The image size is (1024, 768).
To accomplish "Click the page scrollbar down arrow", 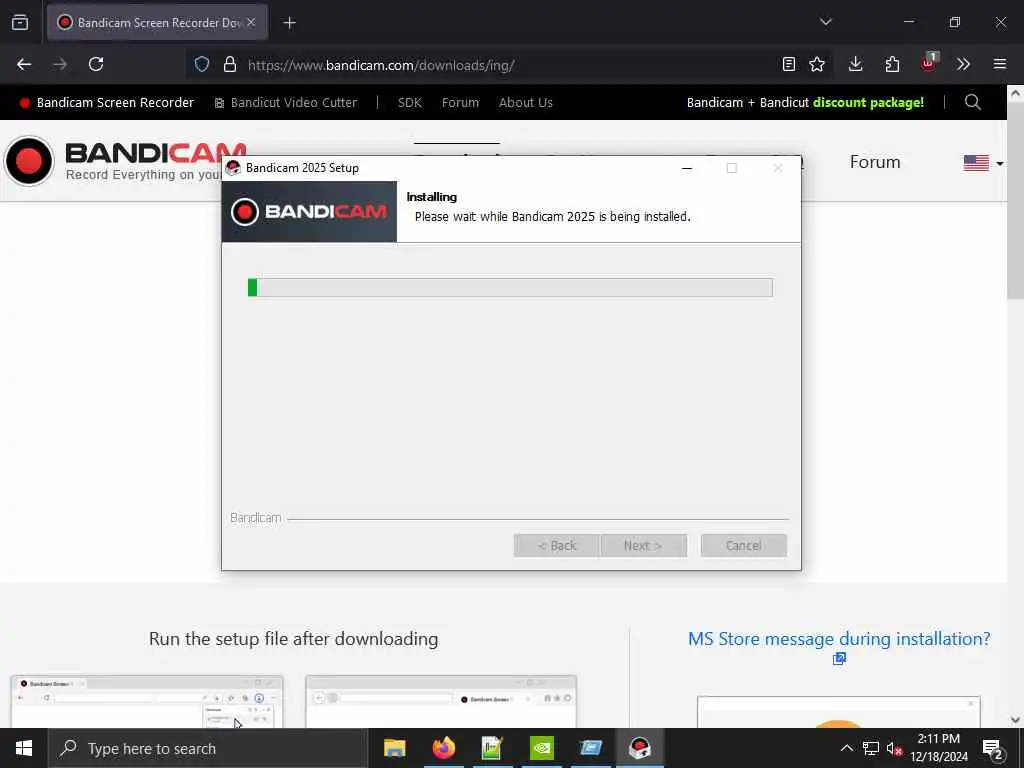I will (x=1016, y=720).
